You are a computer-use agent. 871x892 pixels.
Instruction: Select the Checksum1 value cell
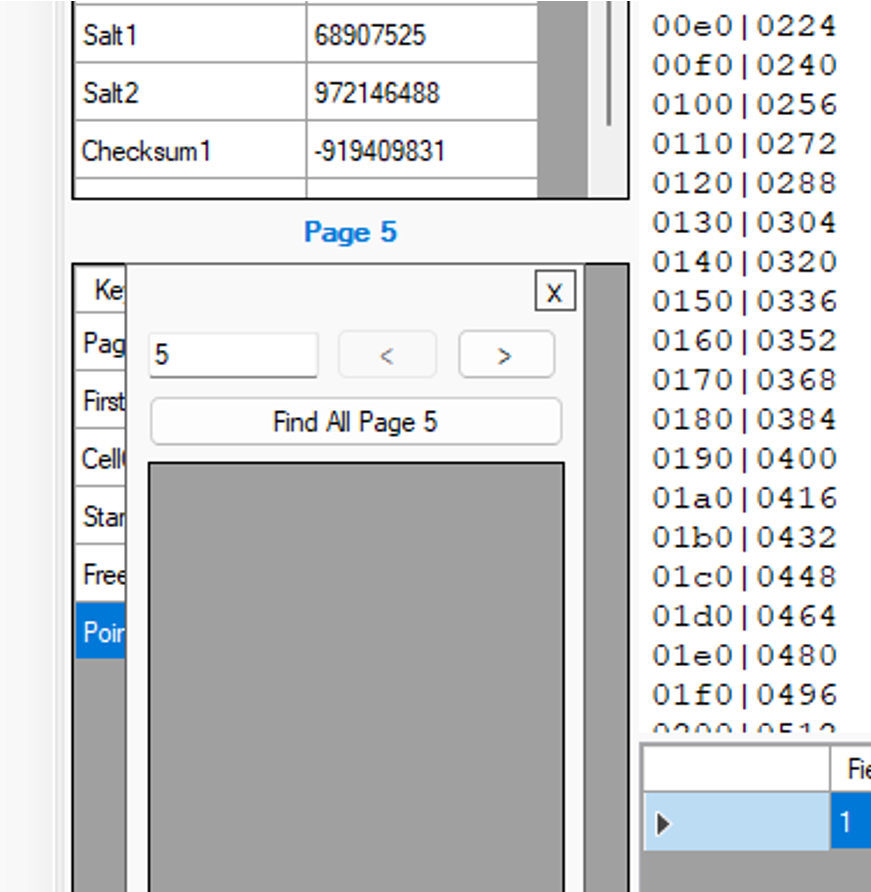(420, 152)
